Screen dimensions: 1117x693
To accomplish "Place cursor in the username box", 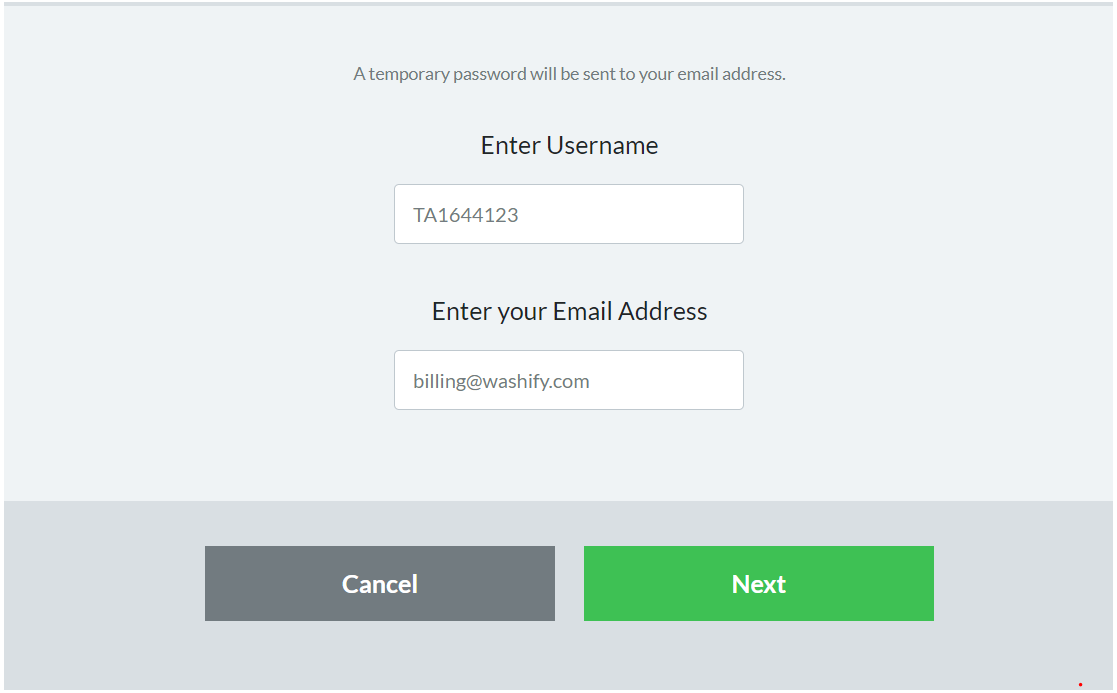I will 568,214.
